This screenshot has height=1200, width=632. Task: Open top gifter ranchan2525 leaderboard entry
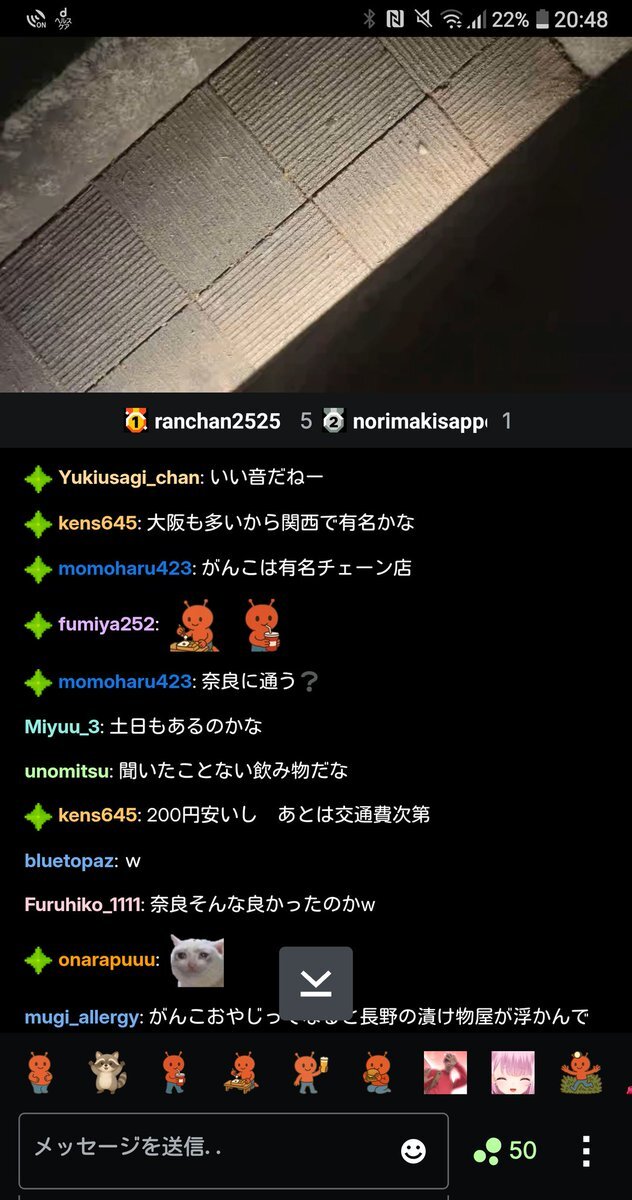point(202,421)
